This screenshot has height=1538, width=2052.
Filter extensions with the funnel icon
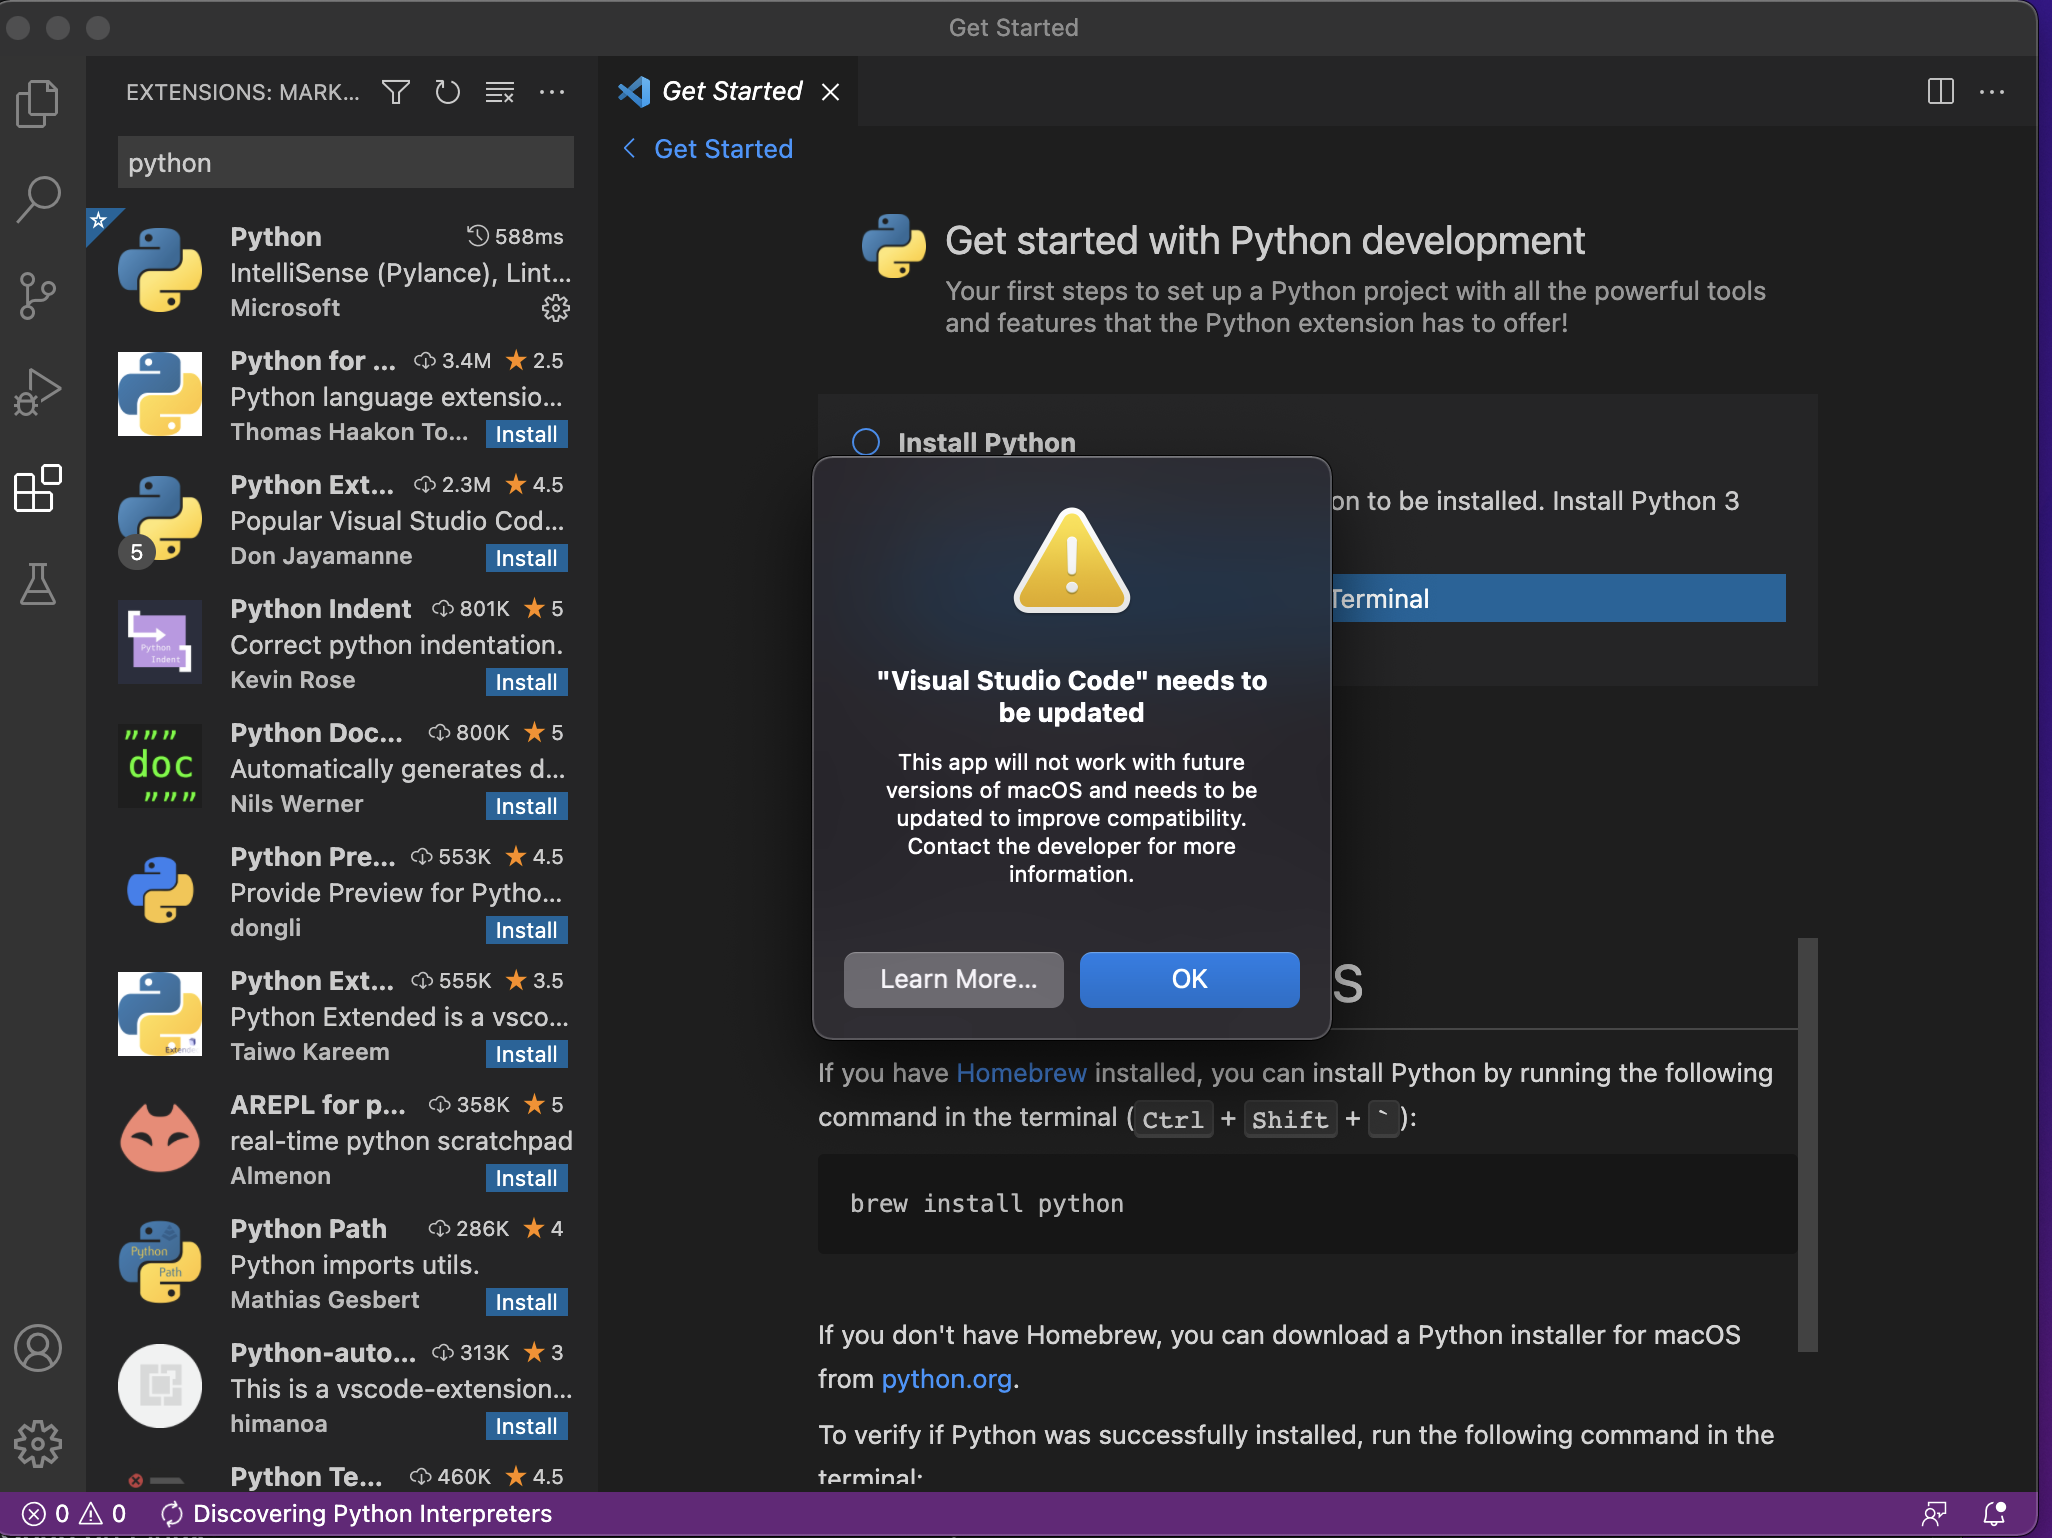(396, 93)
